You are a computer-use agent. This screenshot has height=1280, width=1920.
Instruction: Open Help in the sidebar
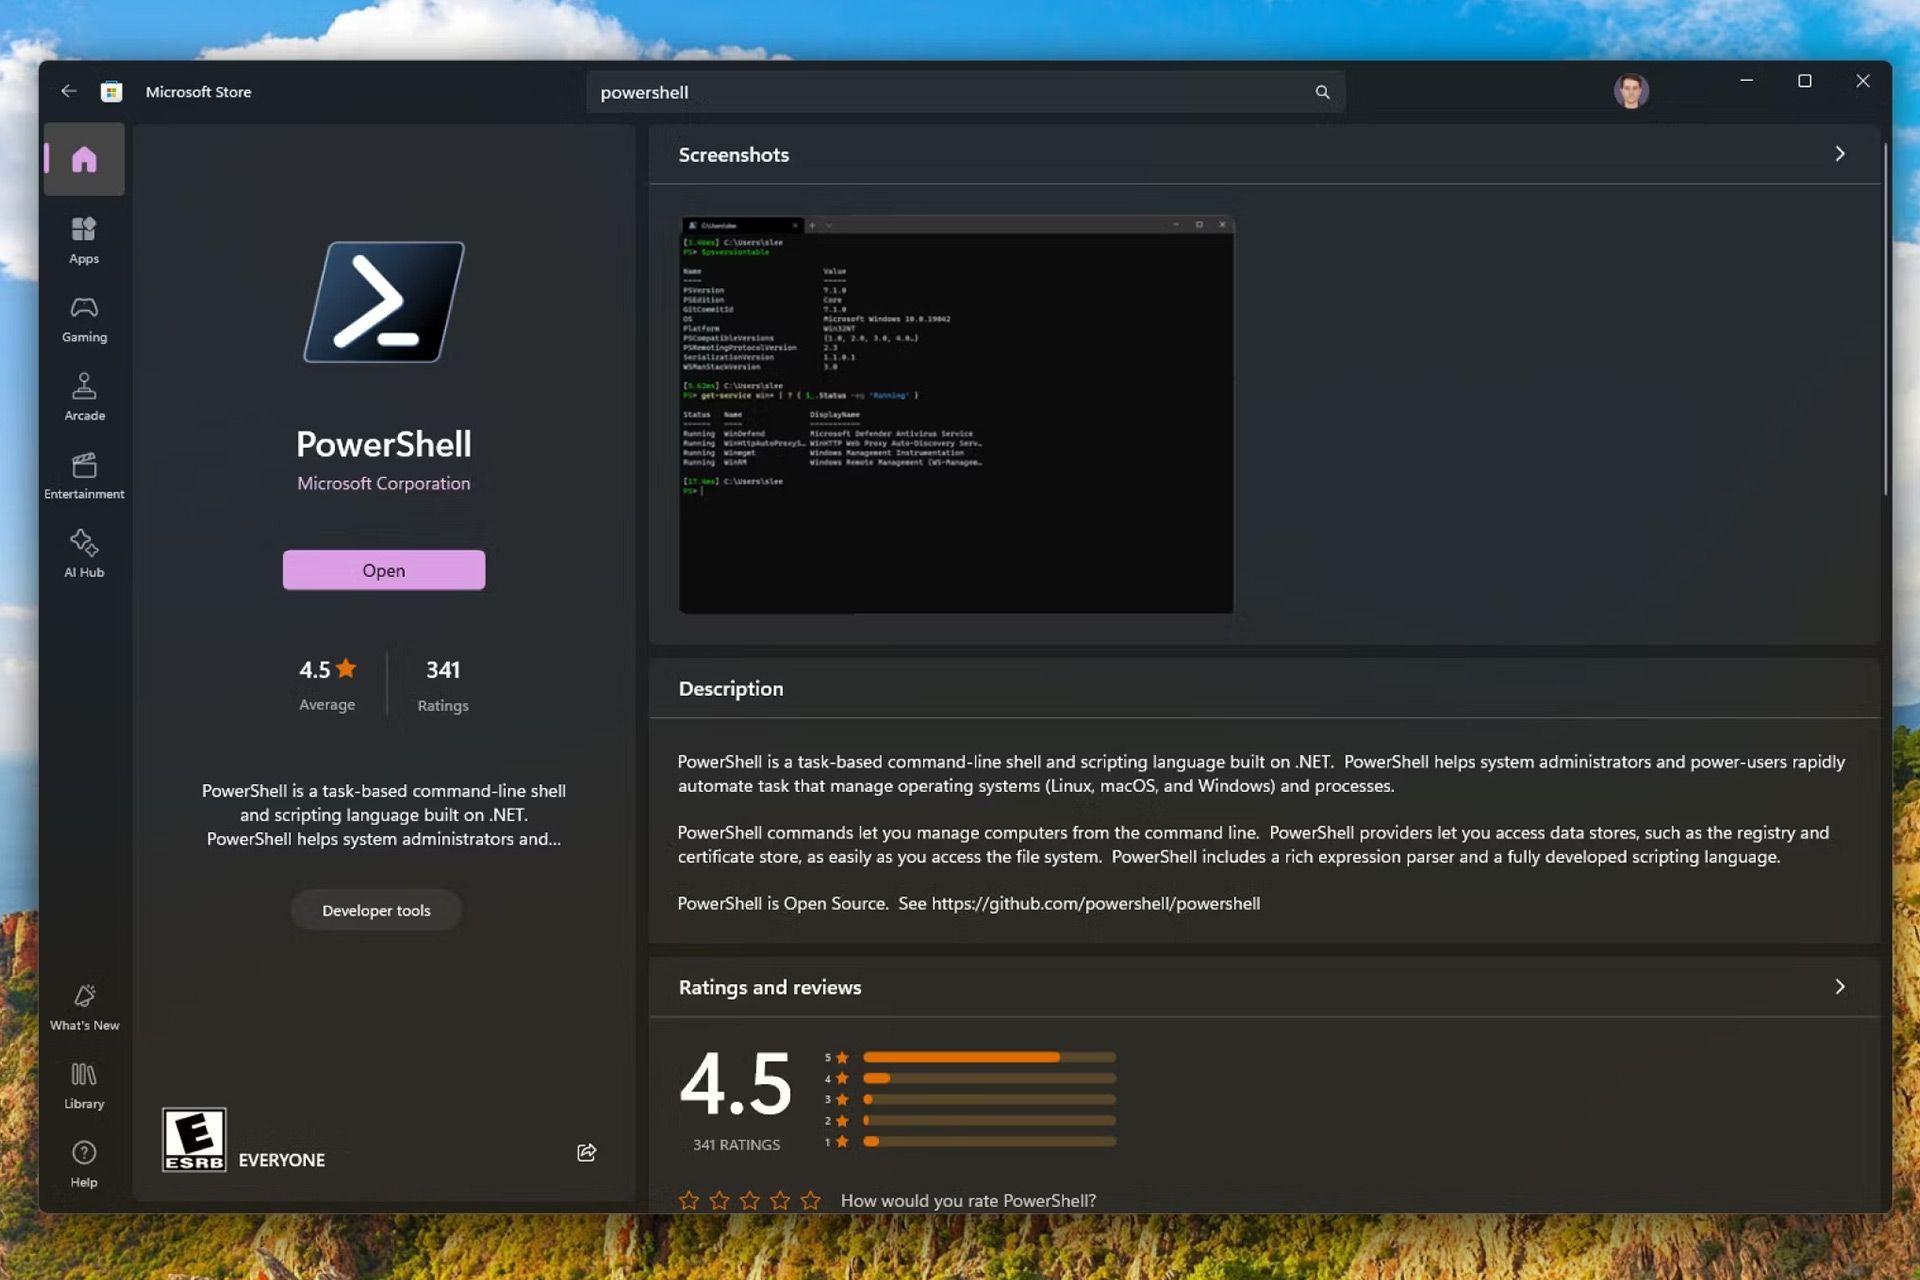(84, 1164)
